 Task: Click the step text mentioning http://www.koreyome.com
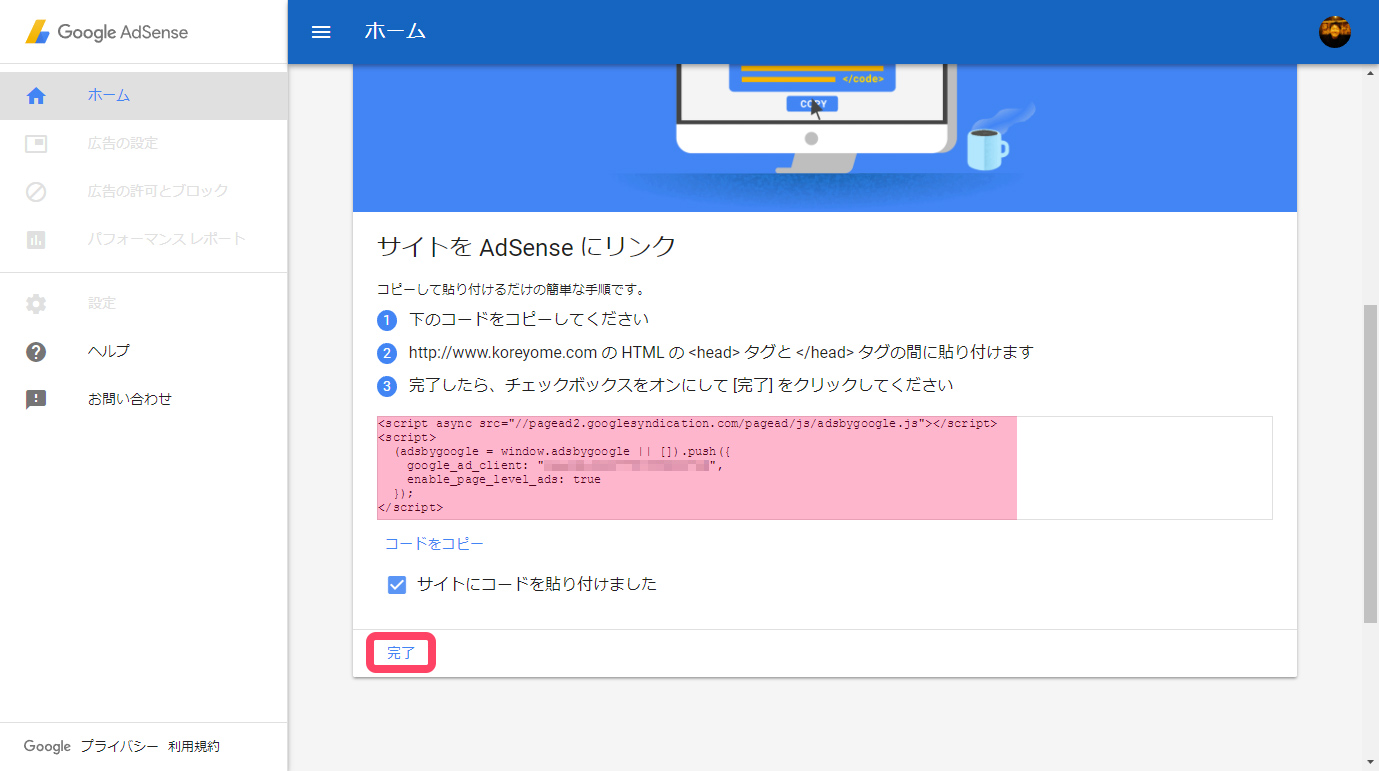721,352
